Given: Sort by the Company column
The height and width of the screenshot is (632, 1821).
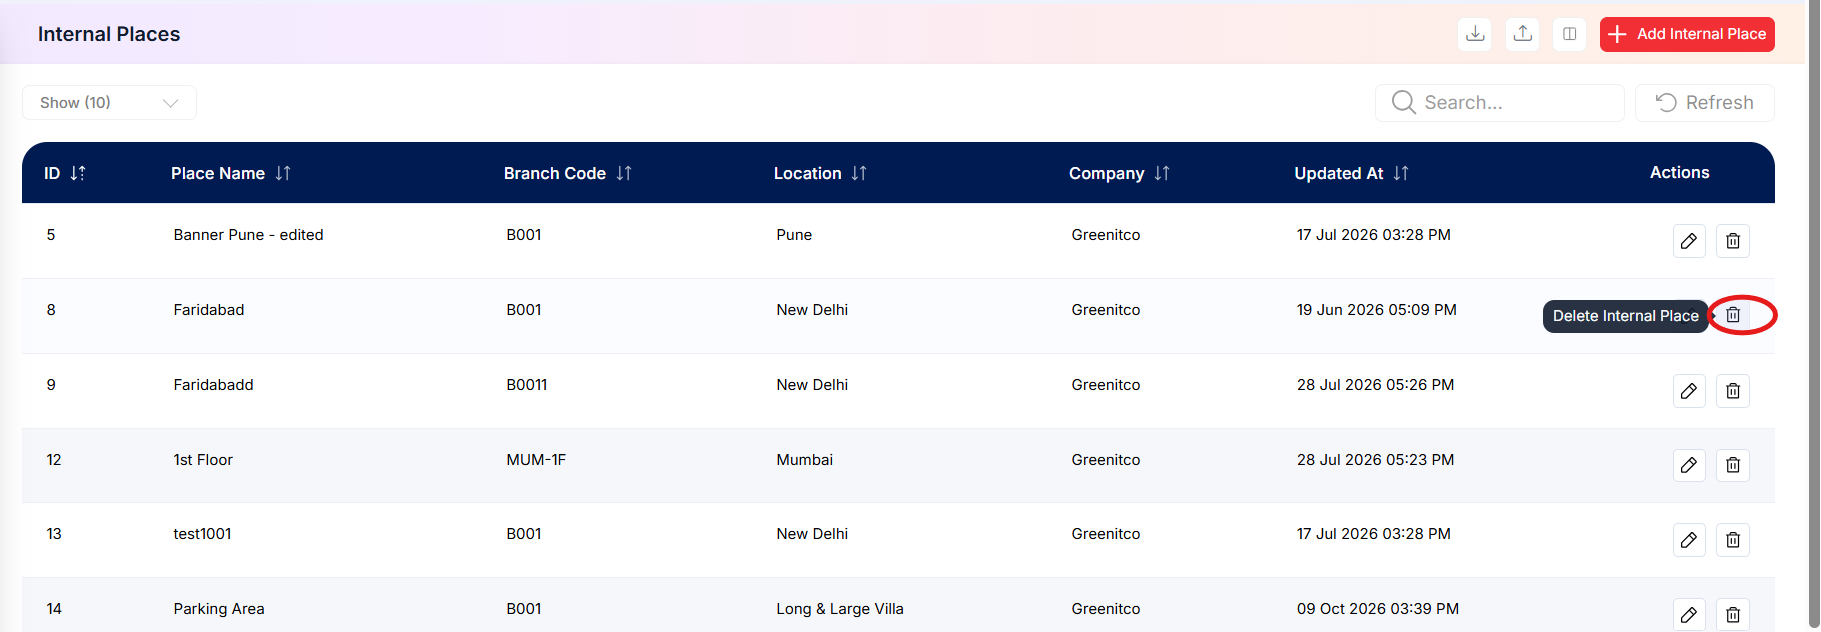Looking at the screenshot, I should point(1162,173).
